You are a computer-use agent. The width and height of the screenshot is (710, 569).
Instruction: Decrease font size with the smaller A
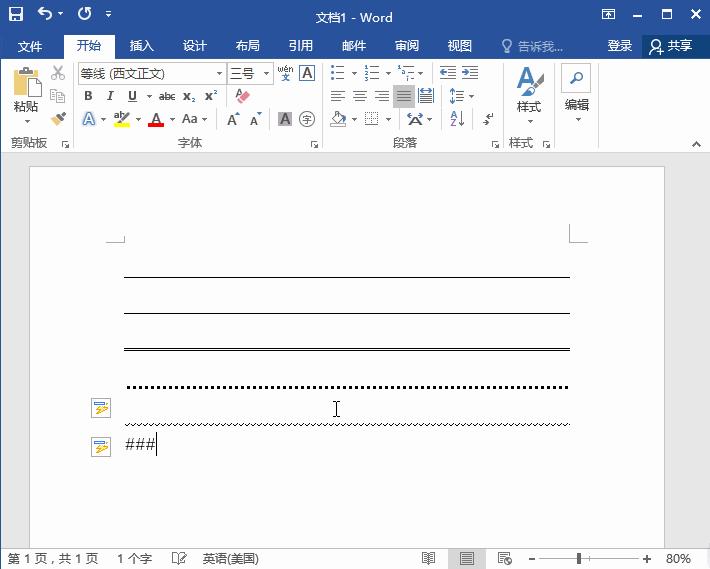255,120
